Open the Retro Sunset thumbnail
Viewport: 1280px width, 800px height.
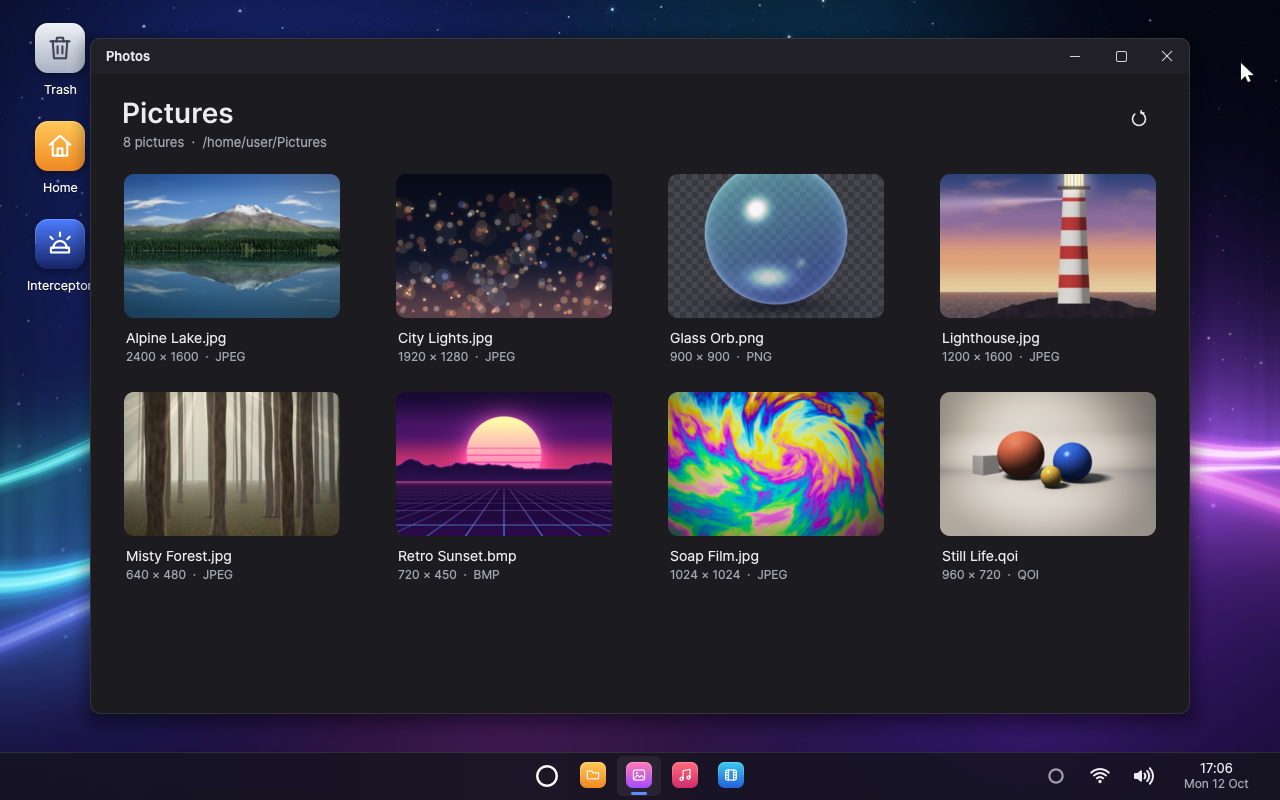(504, 464)
